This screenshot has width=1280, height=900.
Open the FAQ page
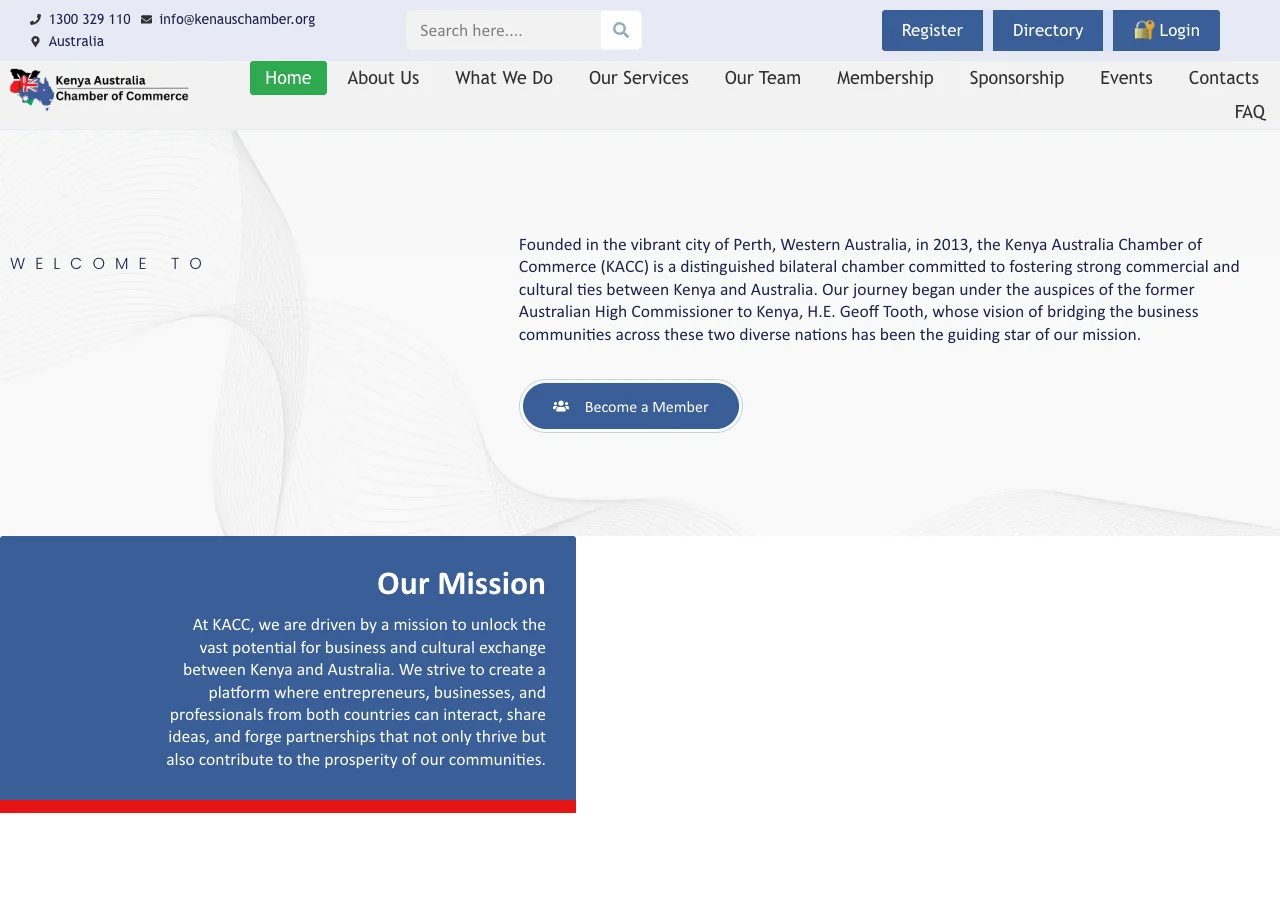1250,112
